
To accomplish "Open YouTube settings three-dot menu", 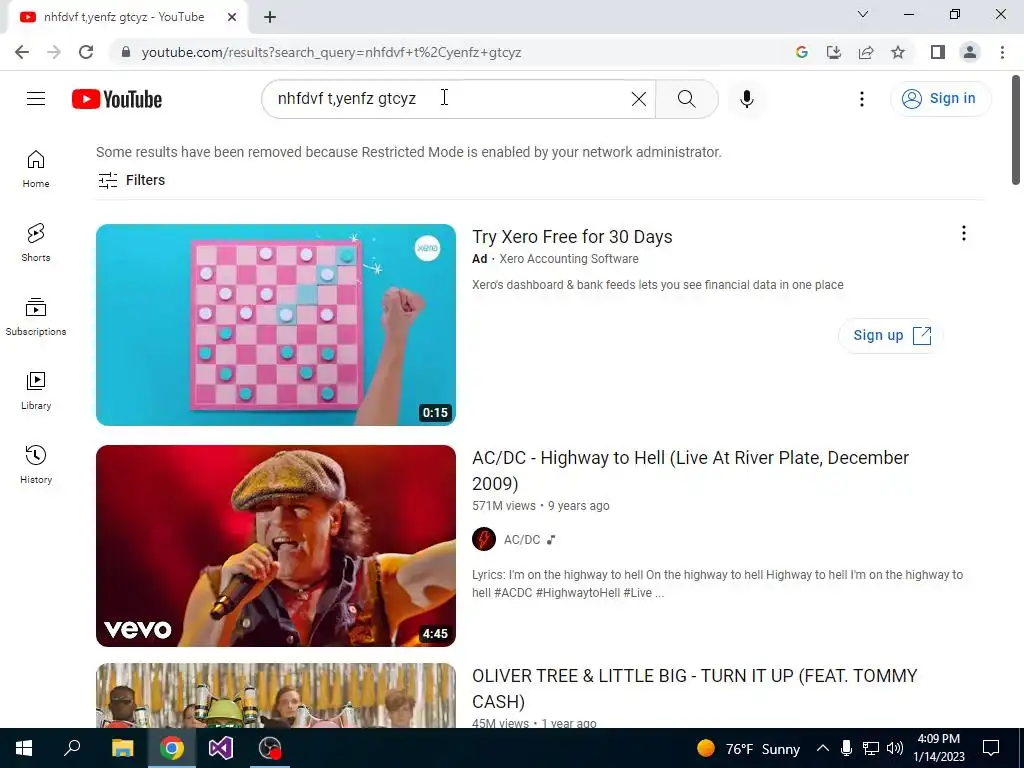I will click(862, 99).
